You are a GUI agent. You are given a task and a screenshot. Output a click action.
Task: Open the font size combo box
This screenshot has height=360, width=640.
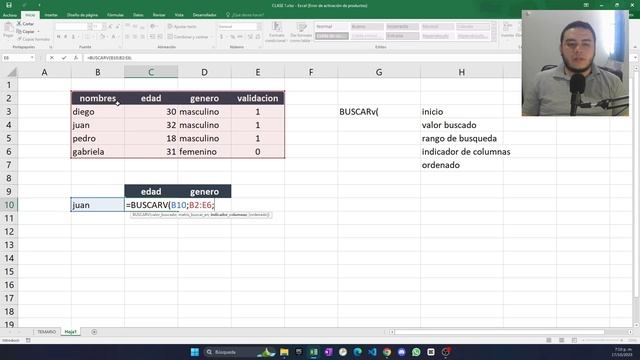99,27
